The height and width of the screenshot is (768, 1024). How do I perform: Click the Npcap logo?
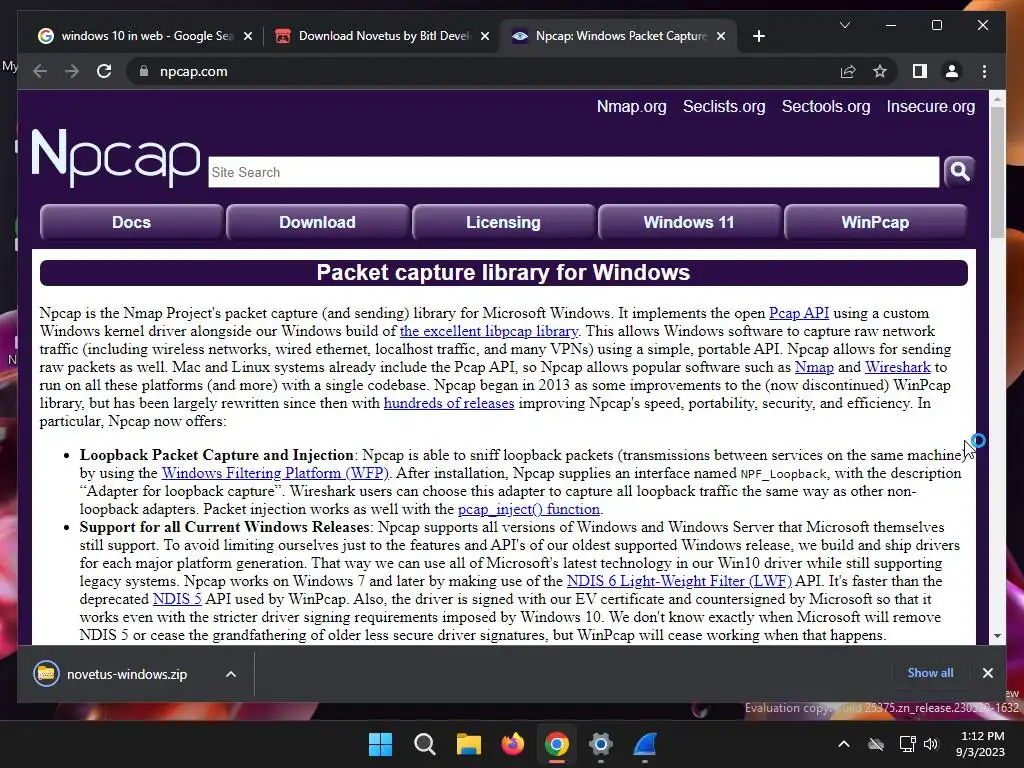point(116,157)
